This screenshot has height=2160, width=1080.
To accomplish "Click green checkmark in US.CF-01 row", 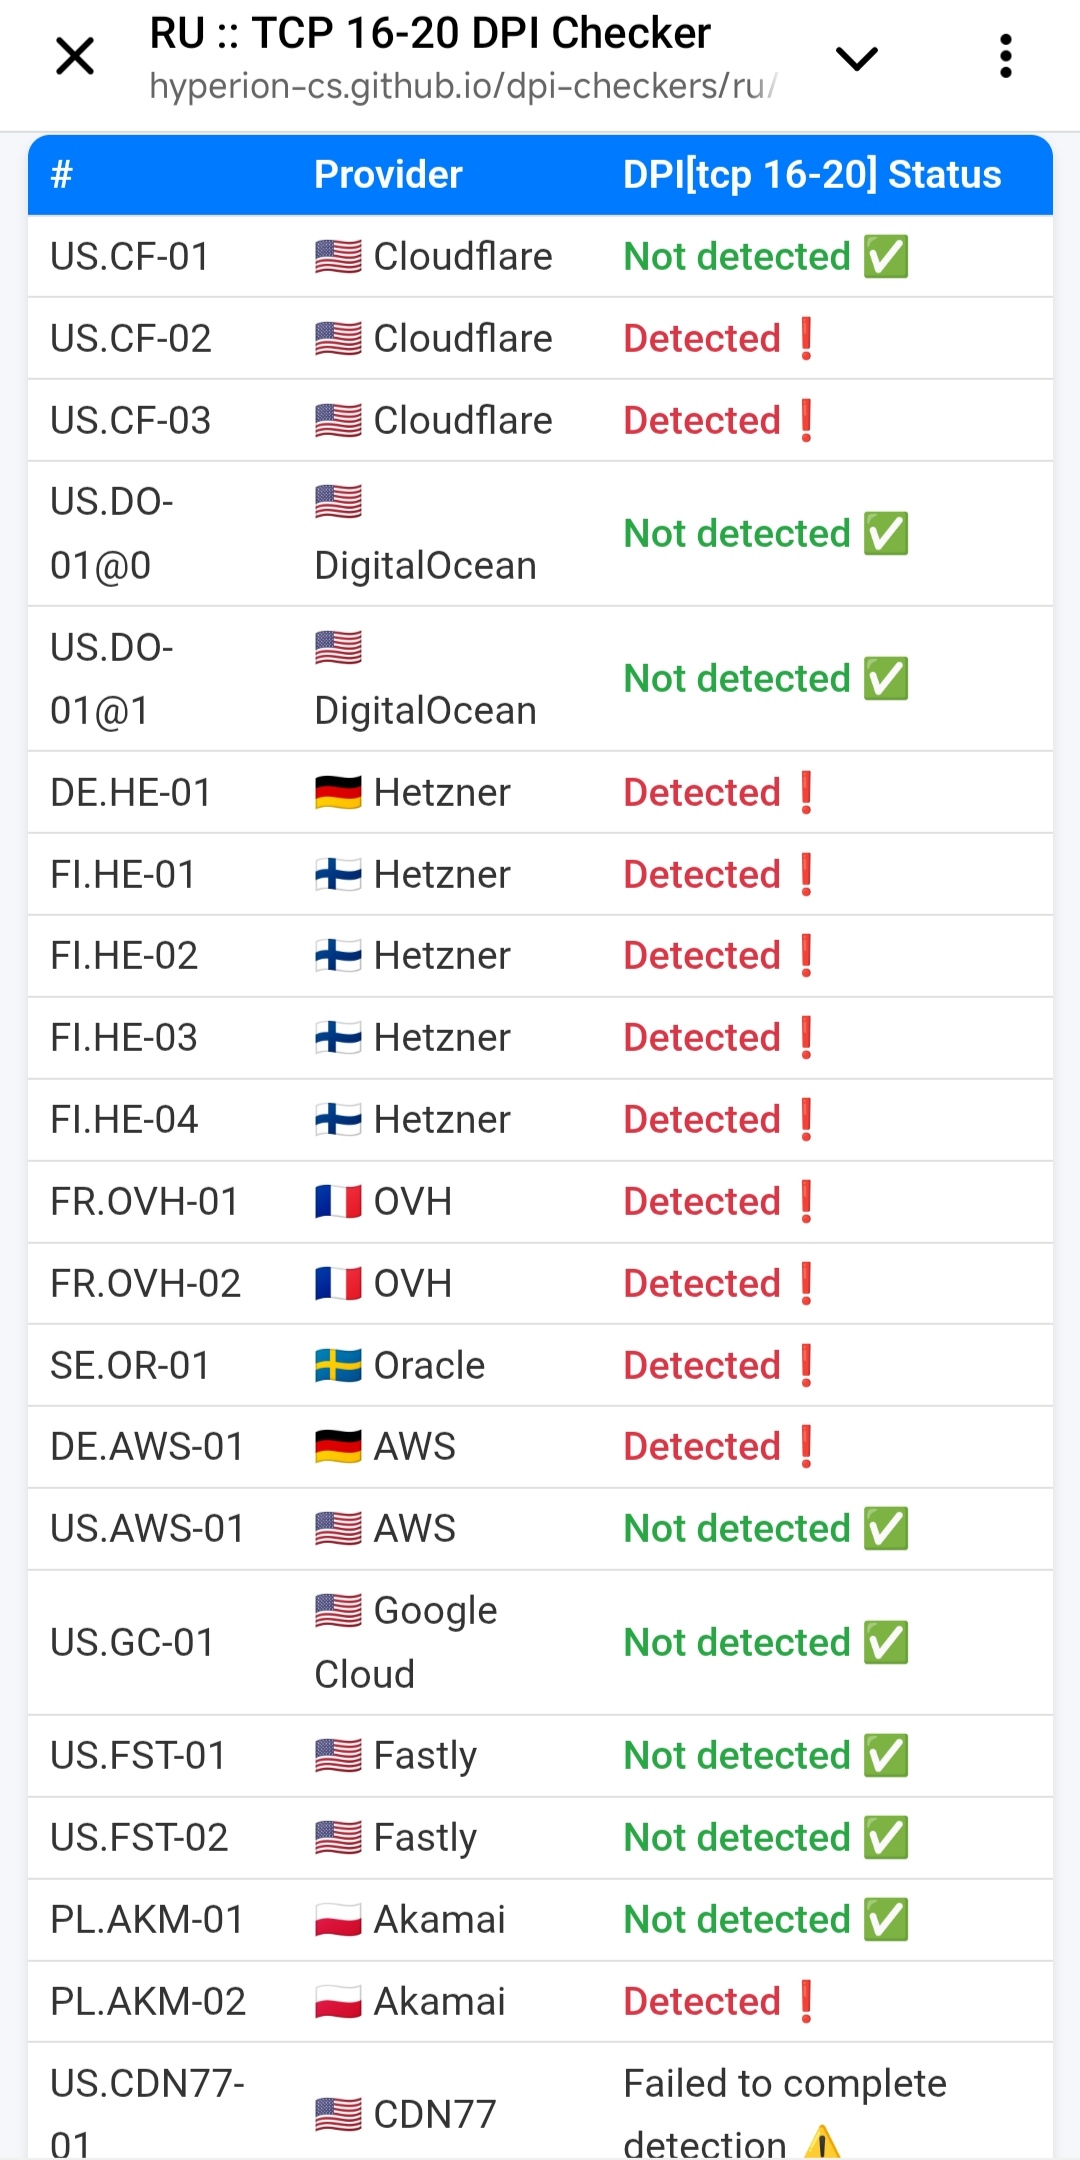I will point(887,257).
